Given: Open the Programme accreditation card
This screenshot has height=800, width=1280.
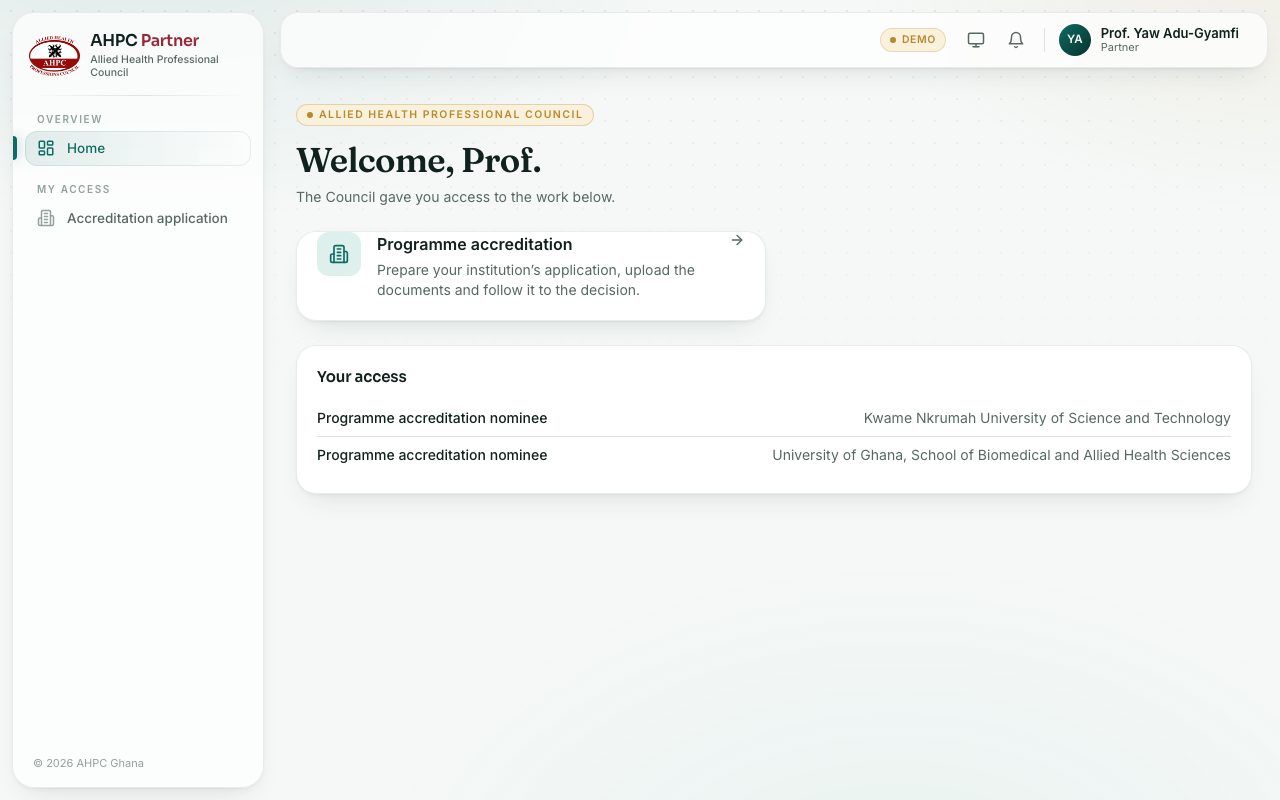Looking at the screenshot, I should pyautogui.click(x=531, y=276).
